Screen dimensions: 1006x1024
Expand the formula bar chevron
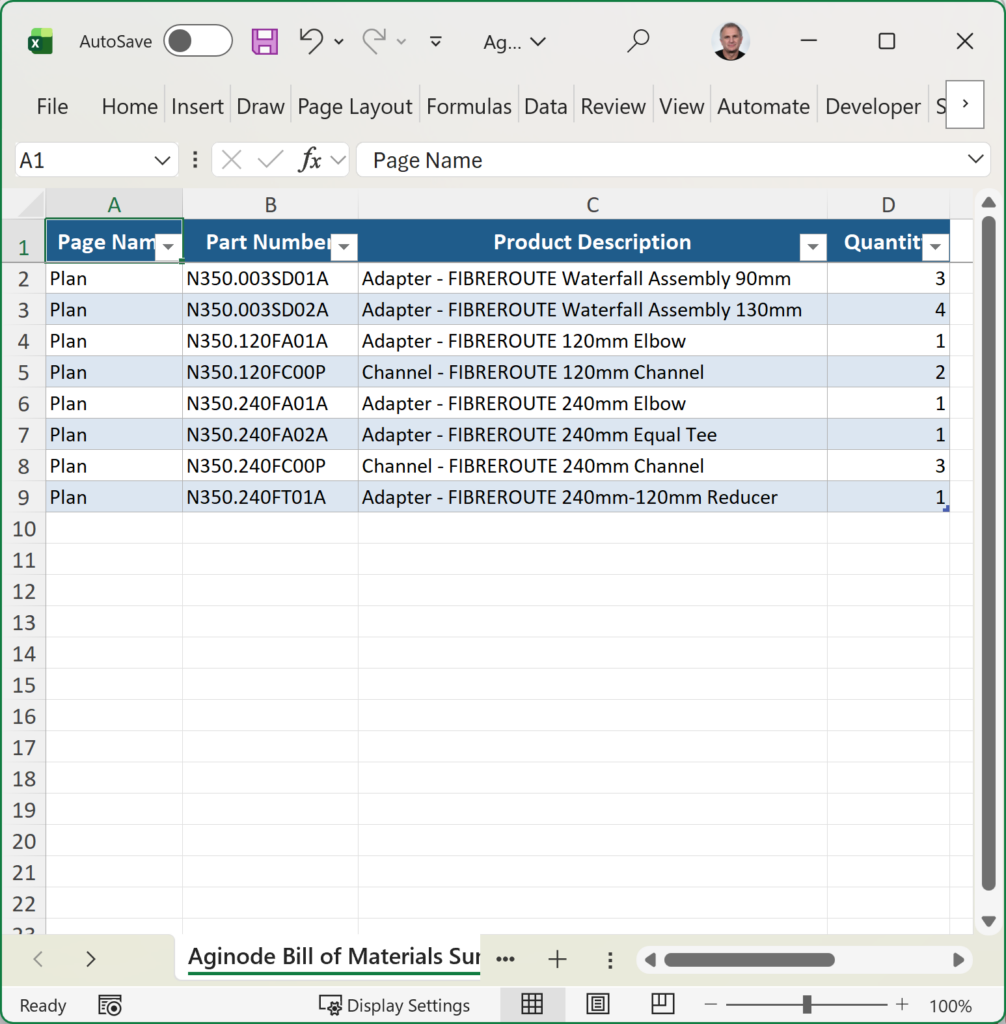(975, 159)
